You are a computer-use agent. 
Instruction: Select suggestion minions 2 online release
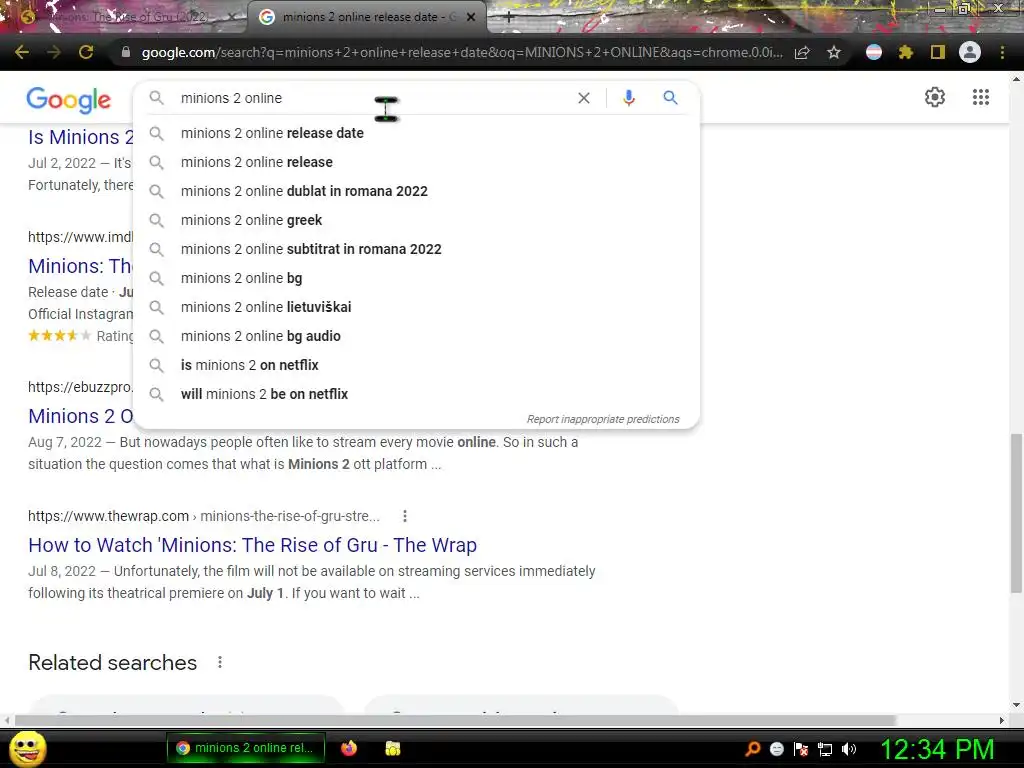pos(416,162)
